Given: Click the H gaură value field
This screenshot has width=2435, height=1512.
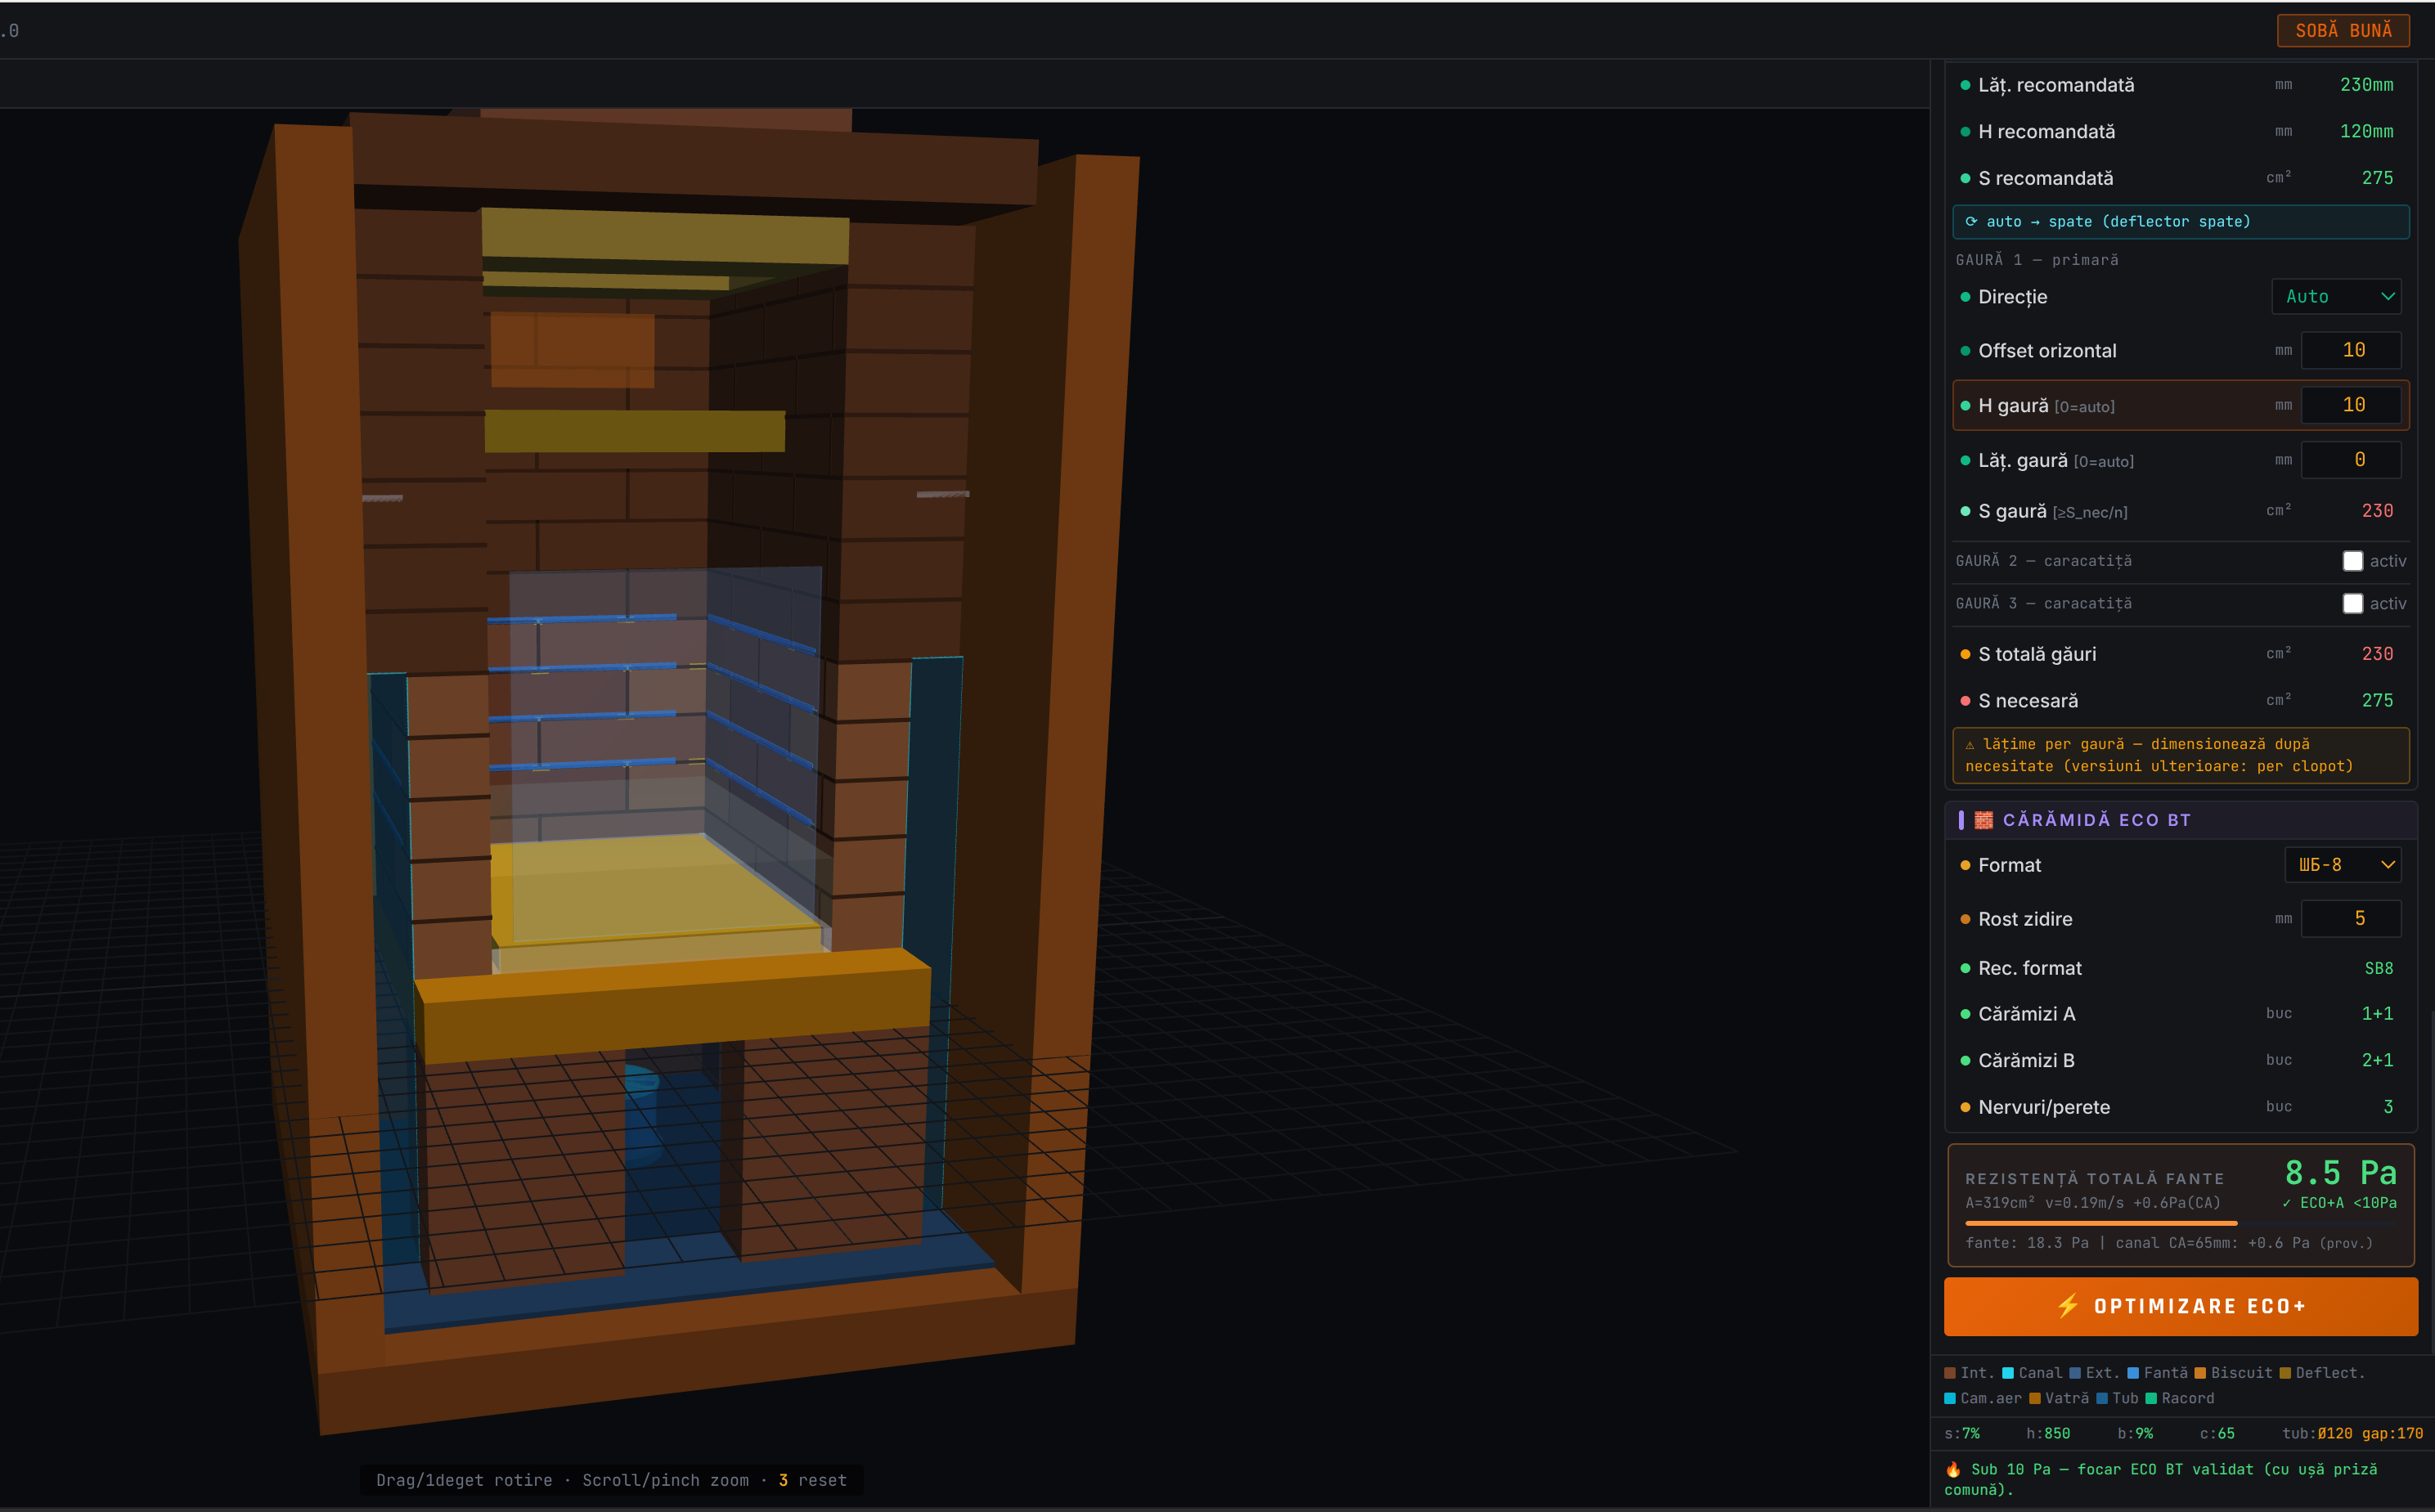Looking at the screenshot, I should pyautogui.click(x=2351, y=405).
